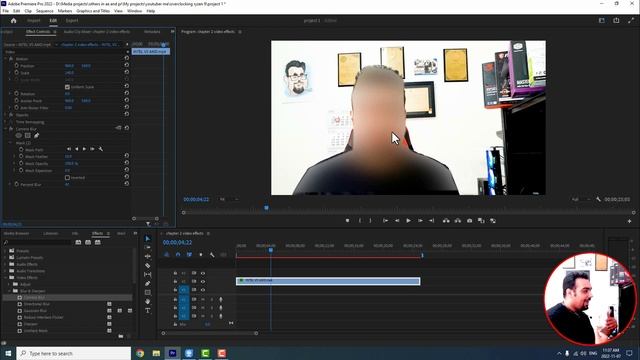Toggle Uniform Scale checkbox
This screenshot has height=360, width=640.
67,87
